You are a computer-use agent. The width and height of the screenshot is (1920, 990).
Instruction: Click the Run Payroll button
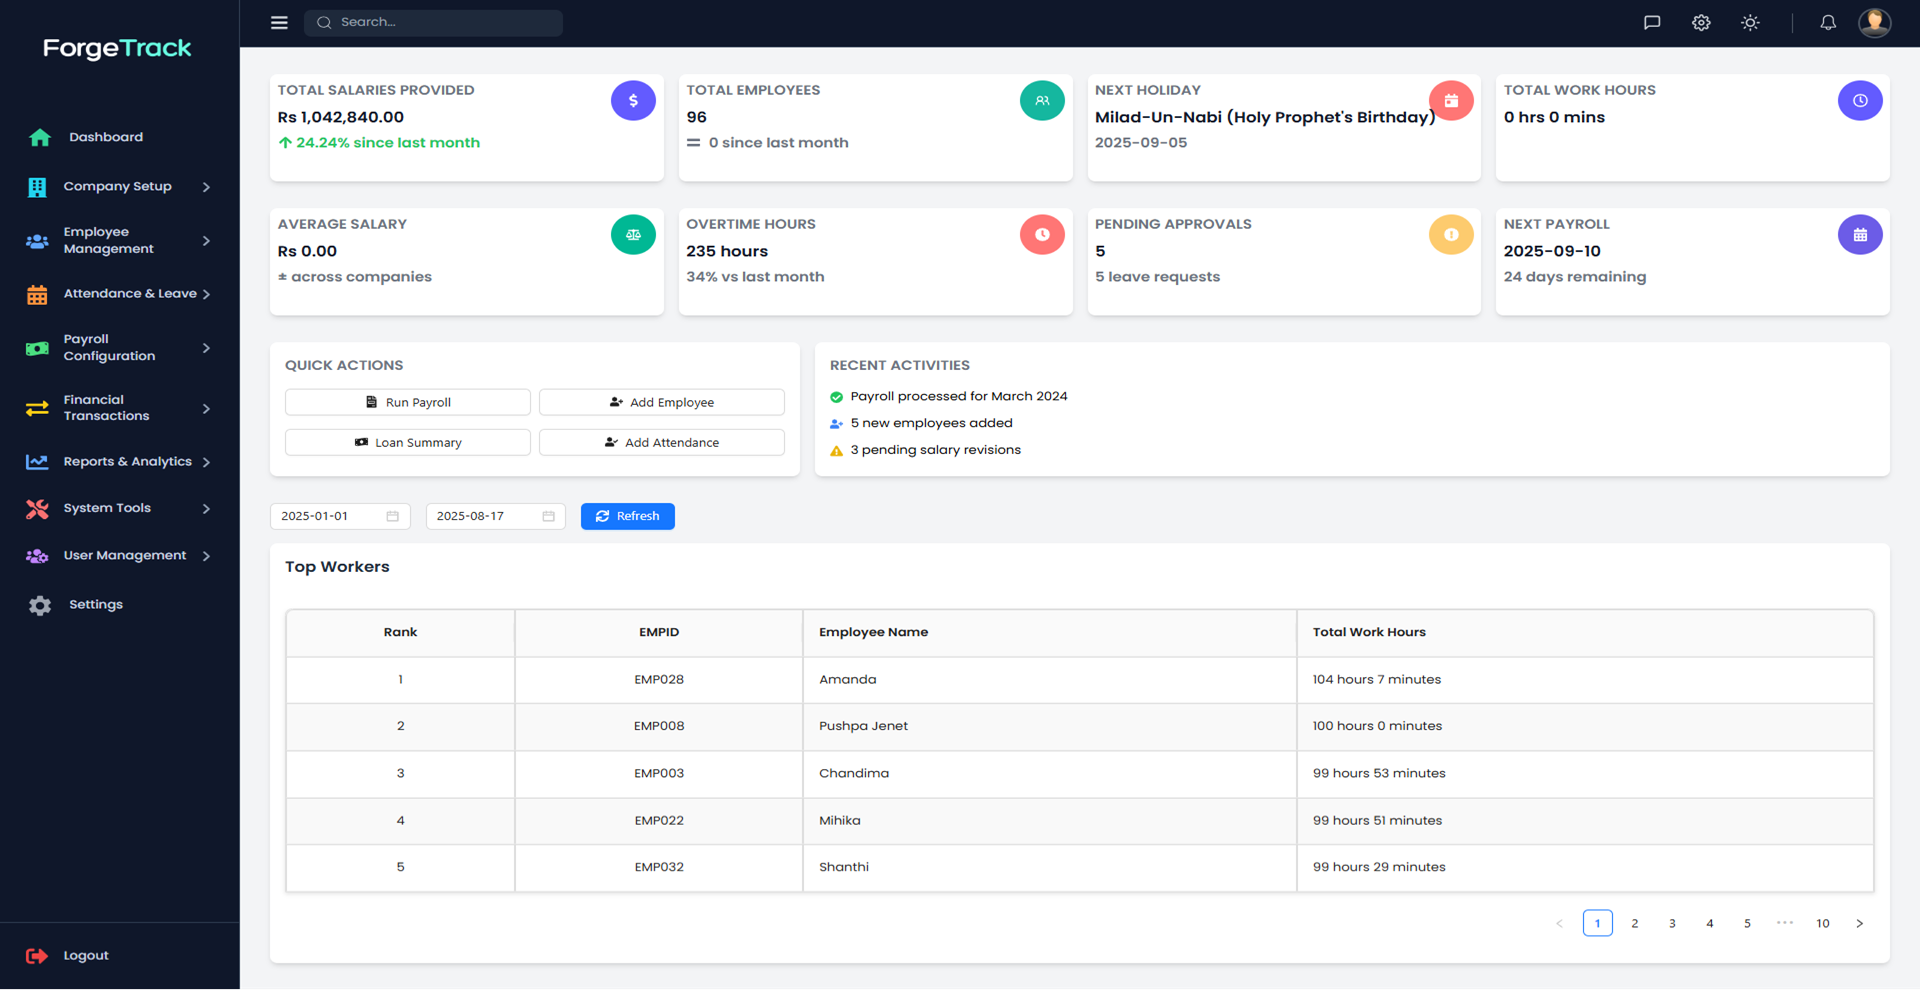tap(407, 402)
